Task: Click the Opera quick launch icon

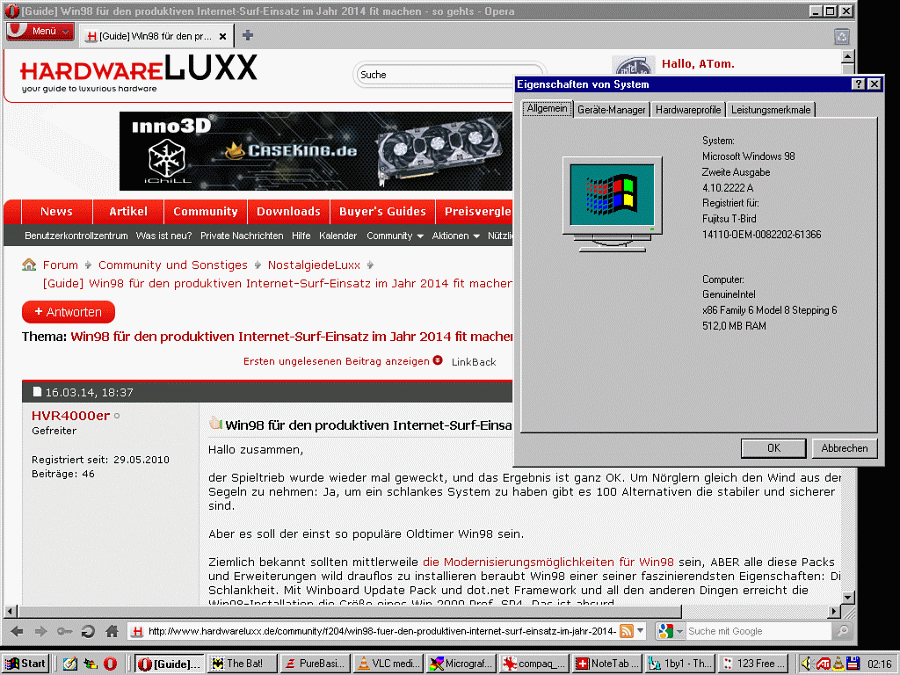Action: (110, 664)
